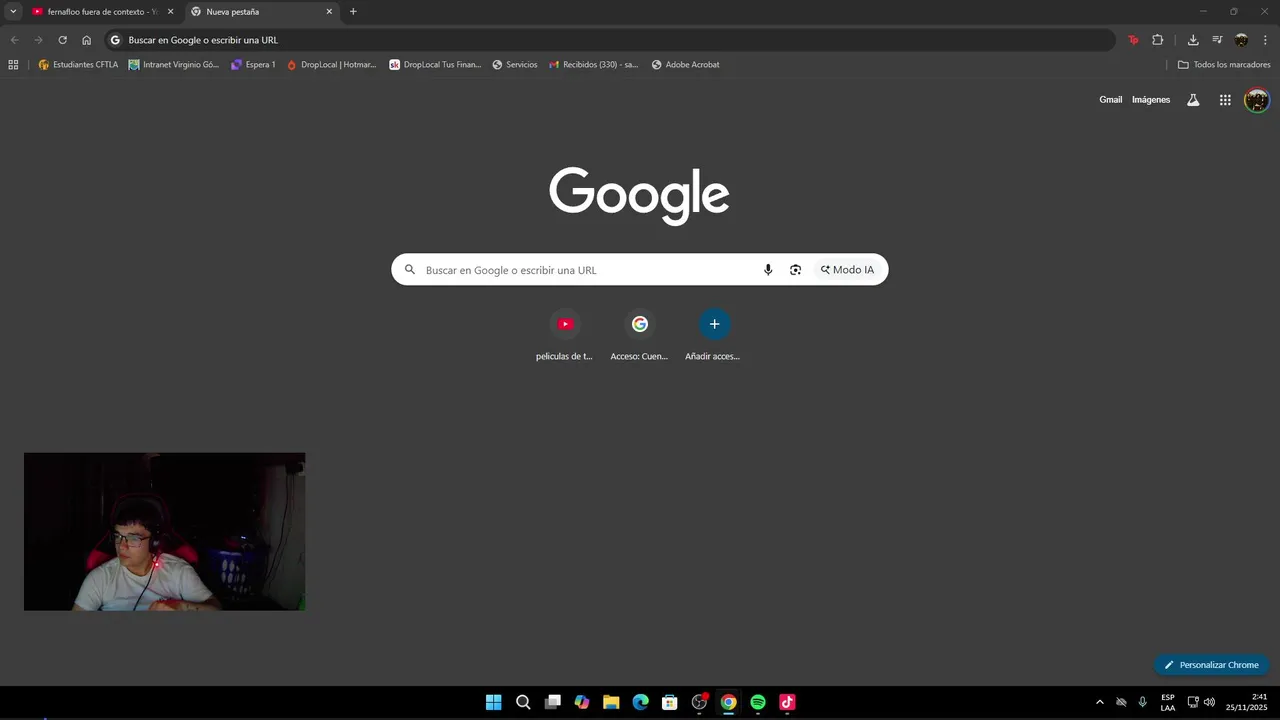This screenshot has height=720, width=1280.
Task: Open Recibidos (330) Gmail bookmark
Action: point(593,65)
